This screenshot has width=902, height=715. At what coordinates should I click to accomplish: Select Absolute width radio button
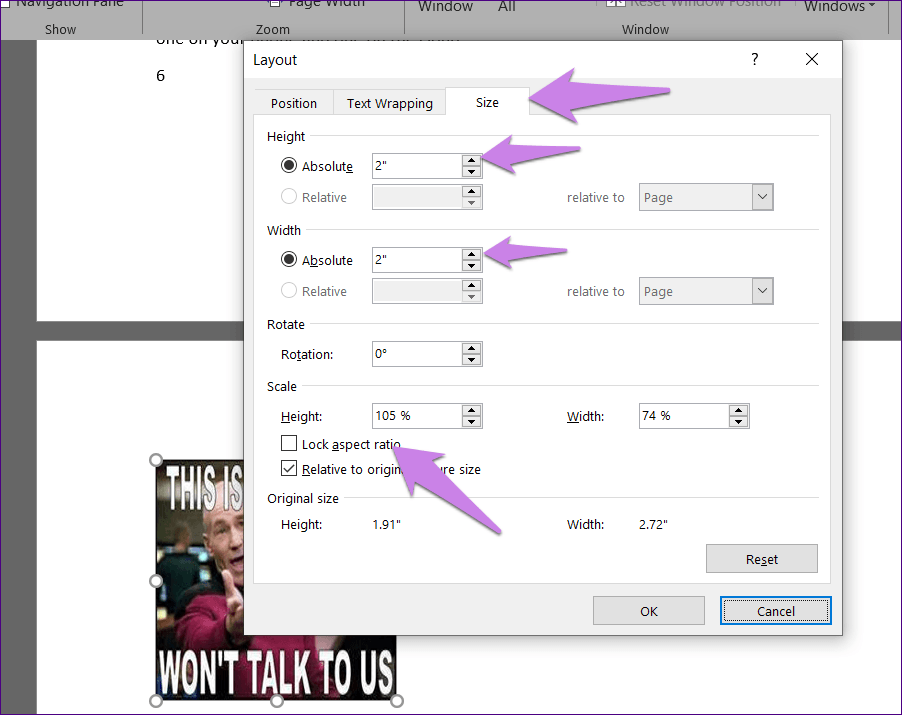click(290, 260)
